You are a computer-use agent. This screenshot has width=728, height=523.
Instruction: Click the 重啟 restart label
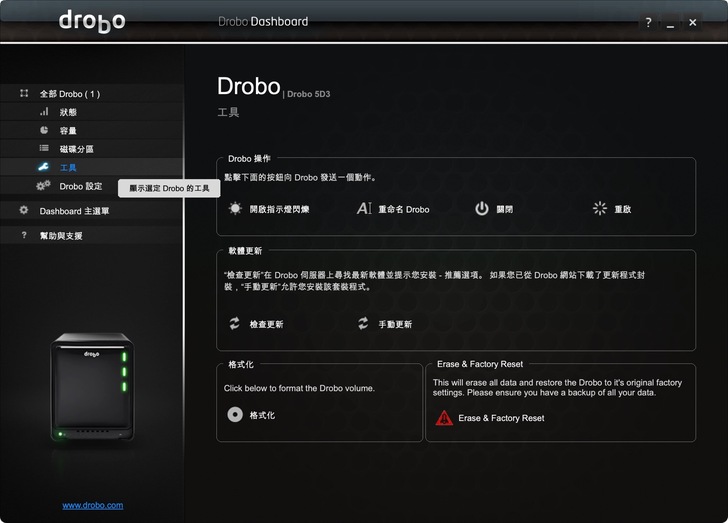(x=623, y=209)
